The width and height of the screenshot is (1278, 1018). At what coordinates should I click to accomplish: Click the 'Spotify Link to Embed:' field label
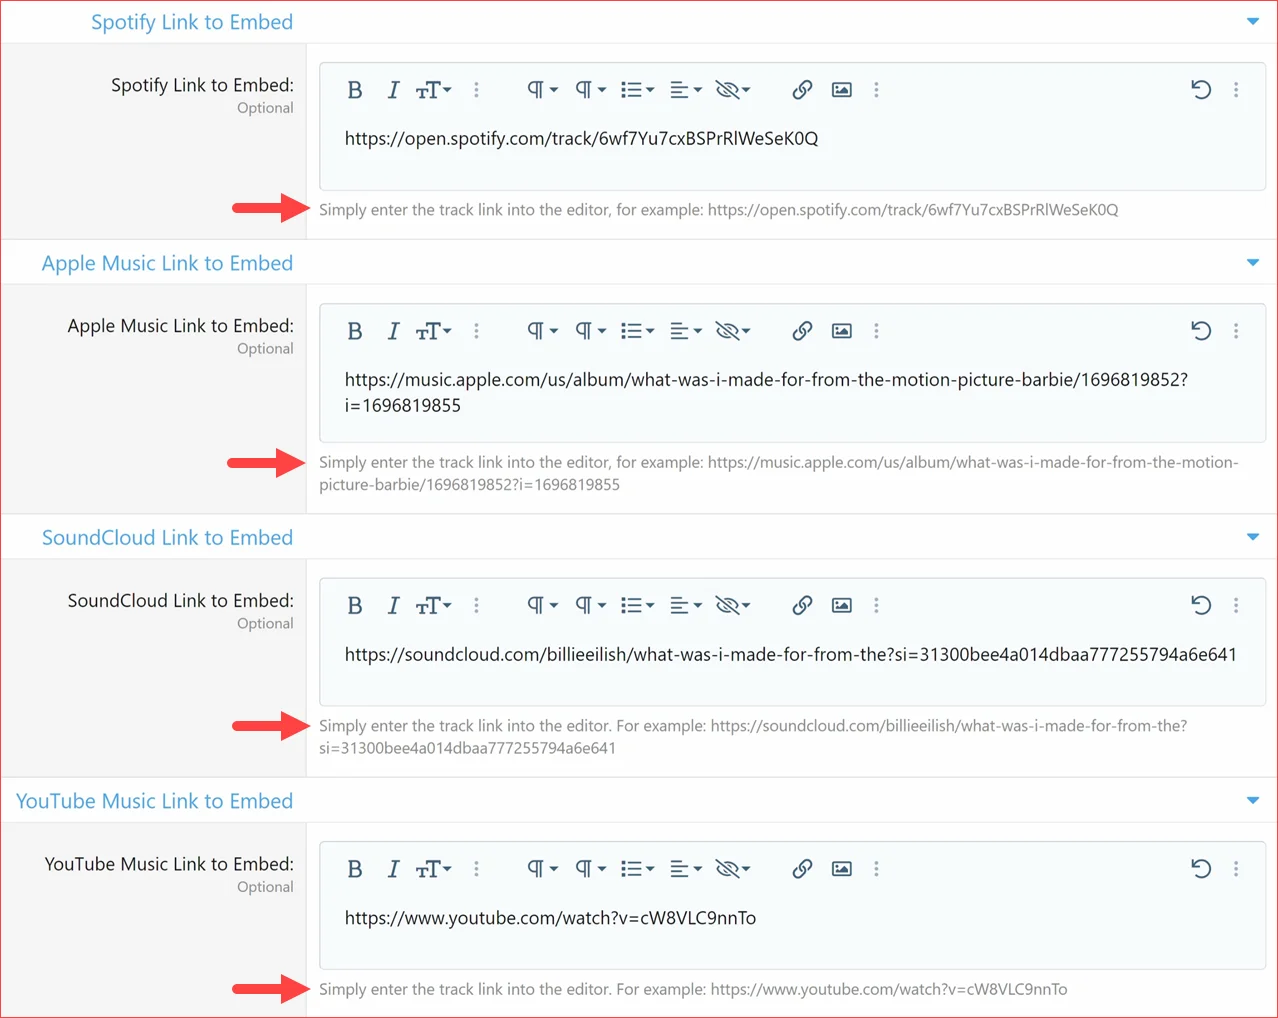pos(202,85)
